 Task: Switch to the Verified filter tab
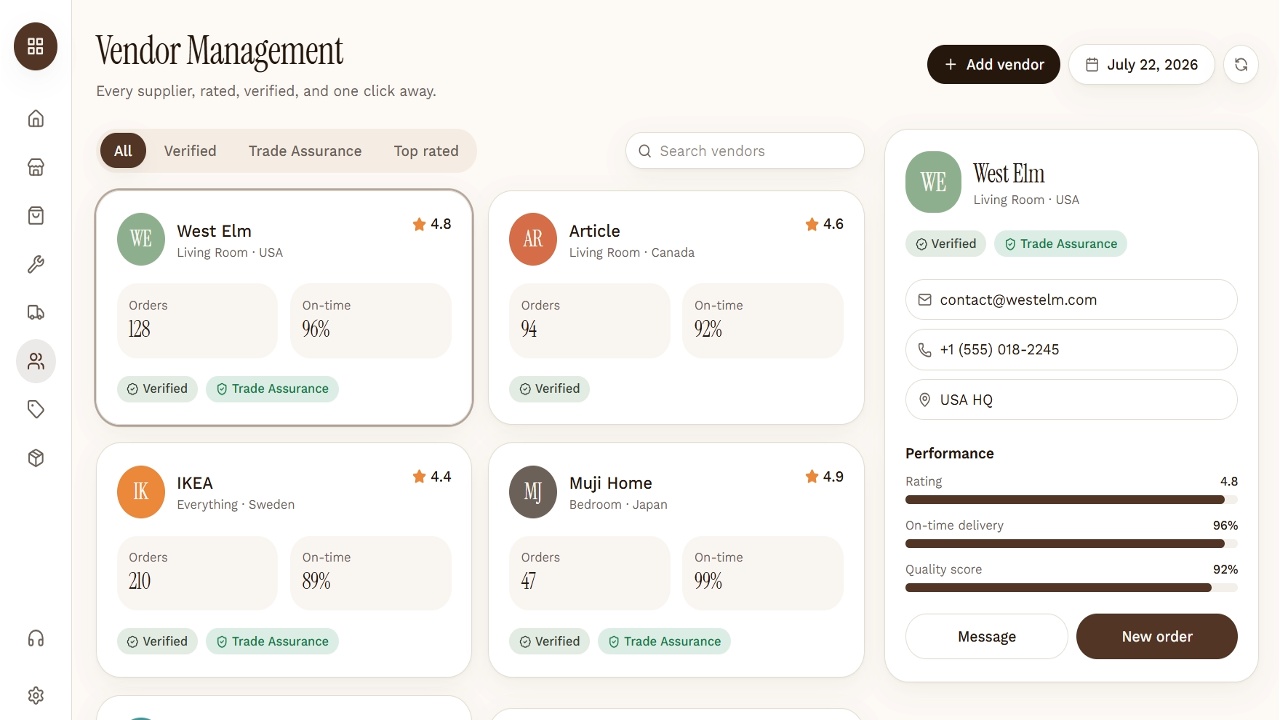190,151
